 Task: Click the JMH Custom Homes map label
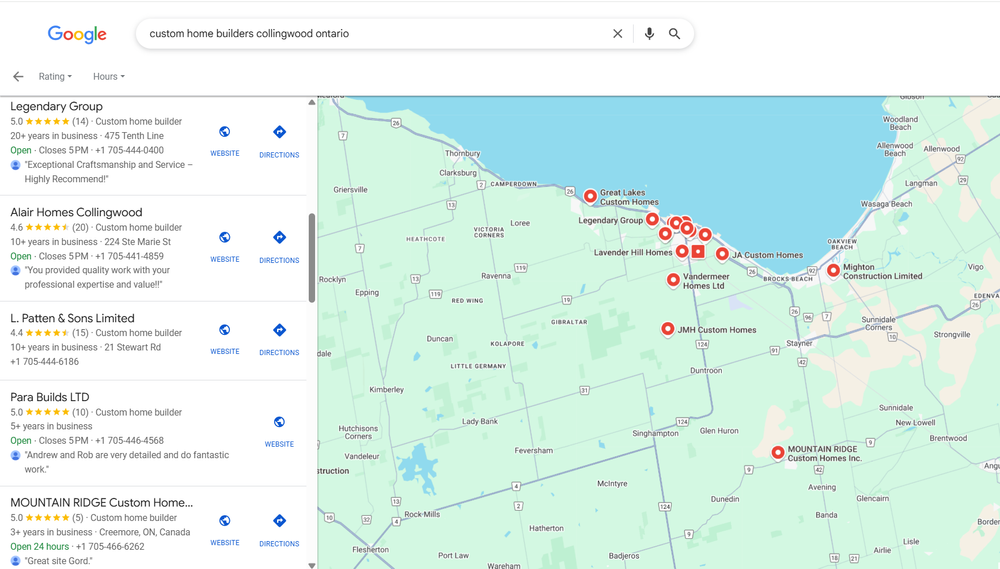coord(717,330)
